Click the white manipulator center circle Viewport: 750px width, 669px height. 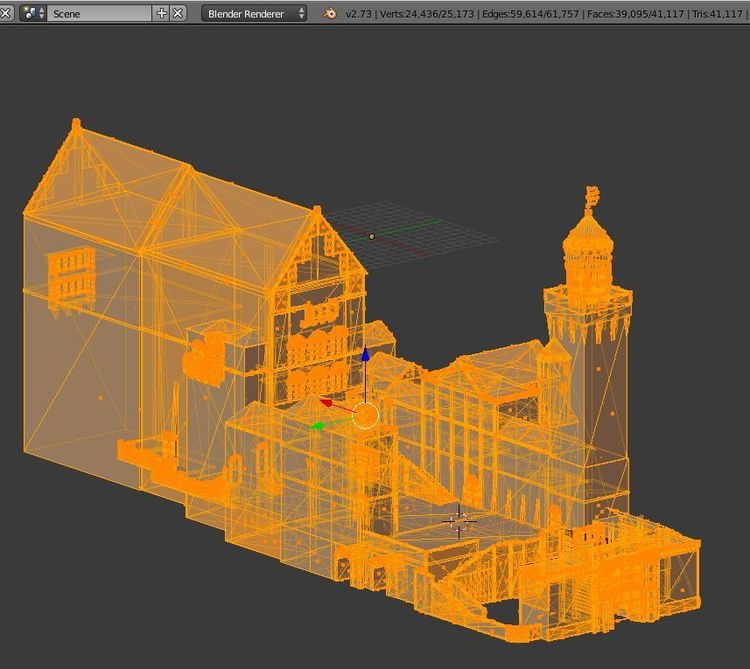point(365,415)
